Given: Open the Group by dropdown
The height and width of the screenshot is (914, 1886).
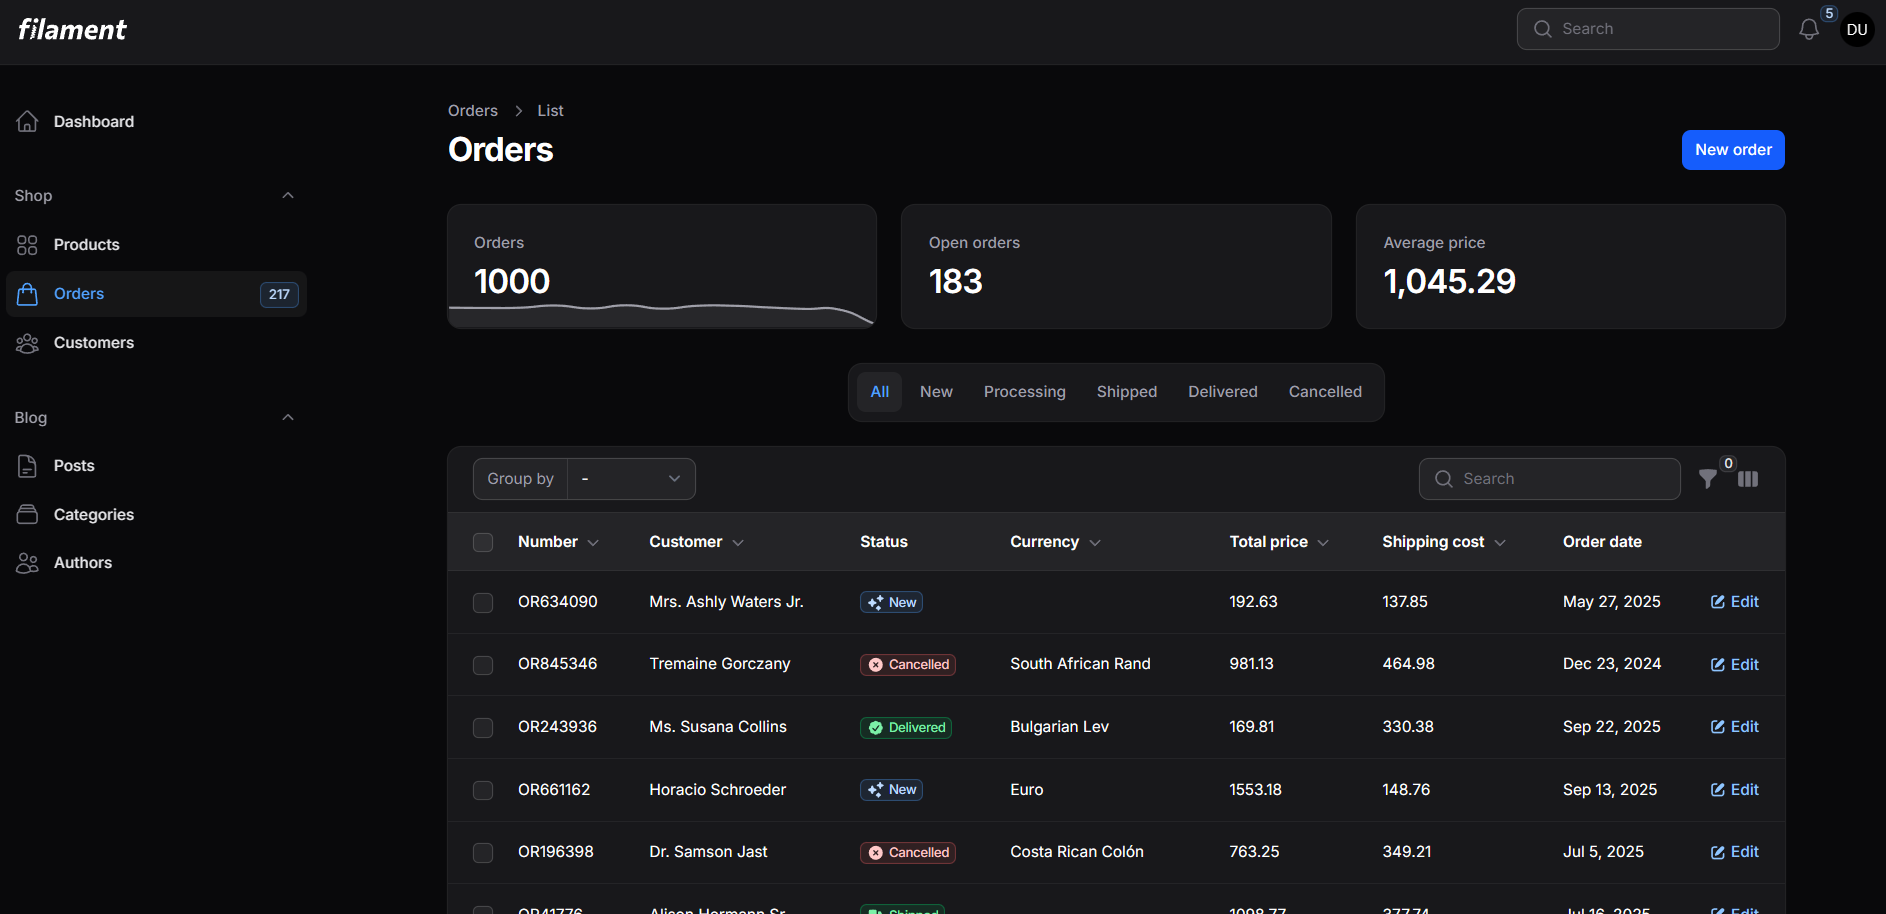Looking at the screenshot, I should (631, 479).
